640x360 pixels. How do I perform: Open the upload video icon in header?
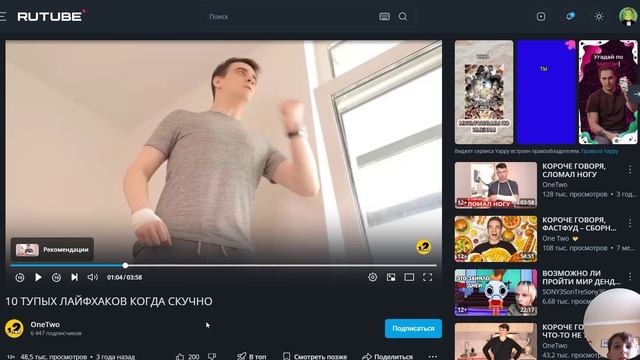(x=541, y=16)
